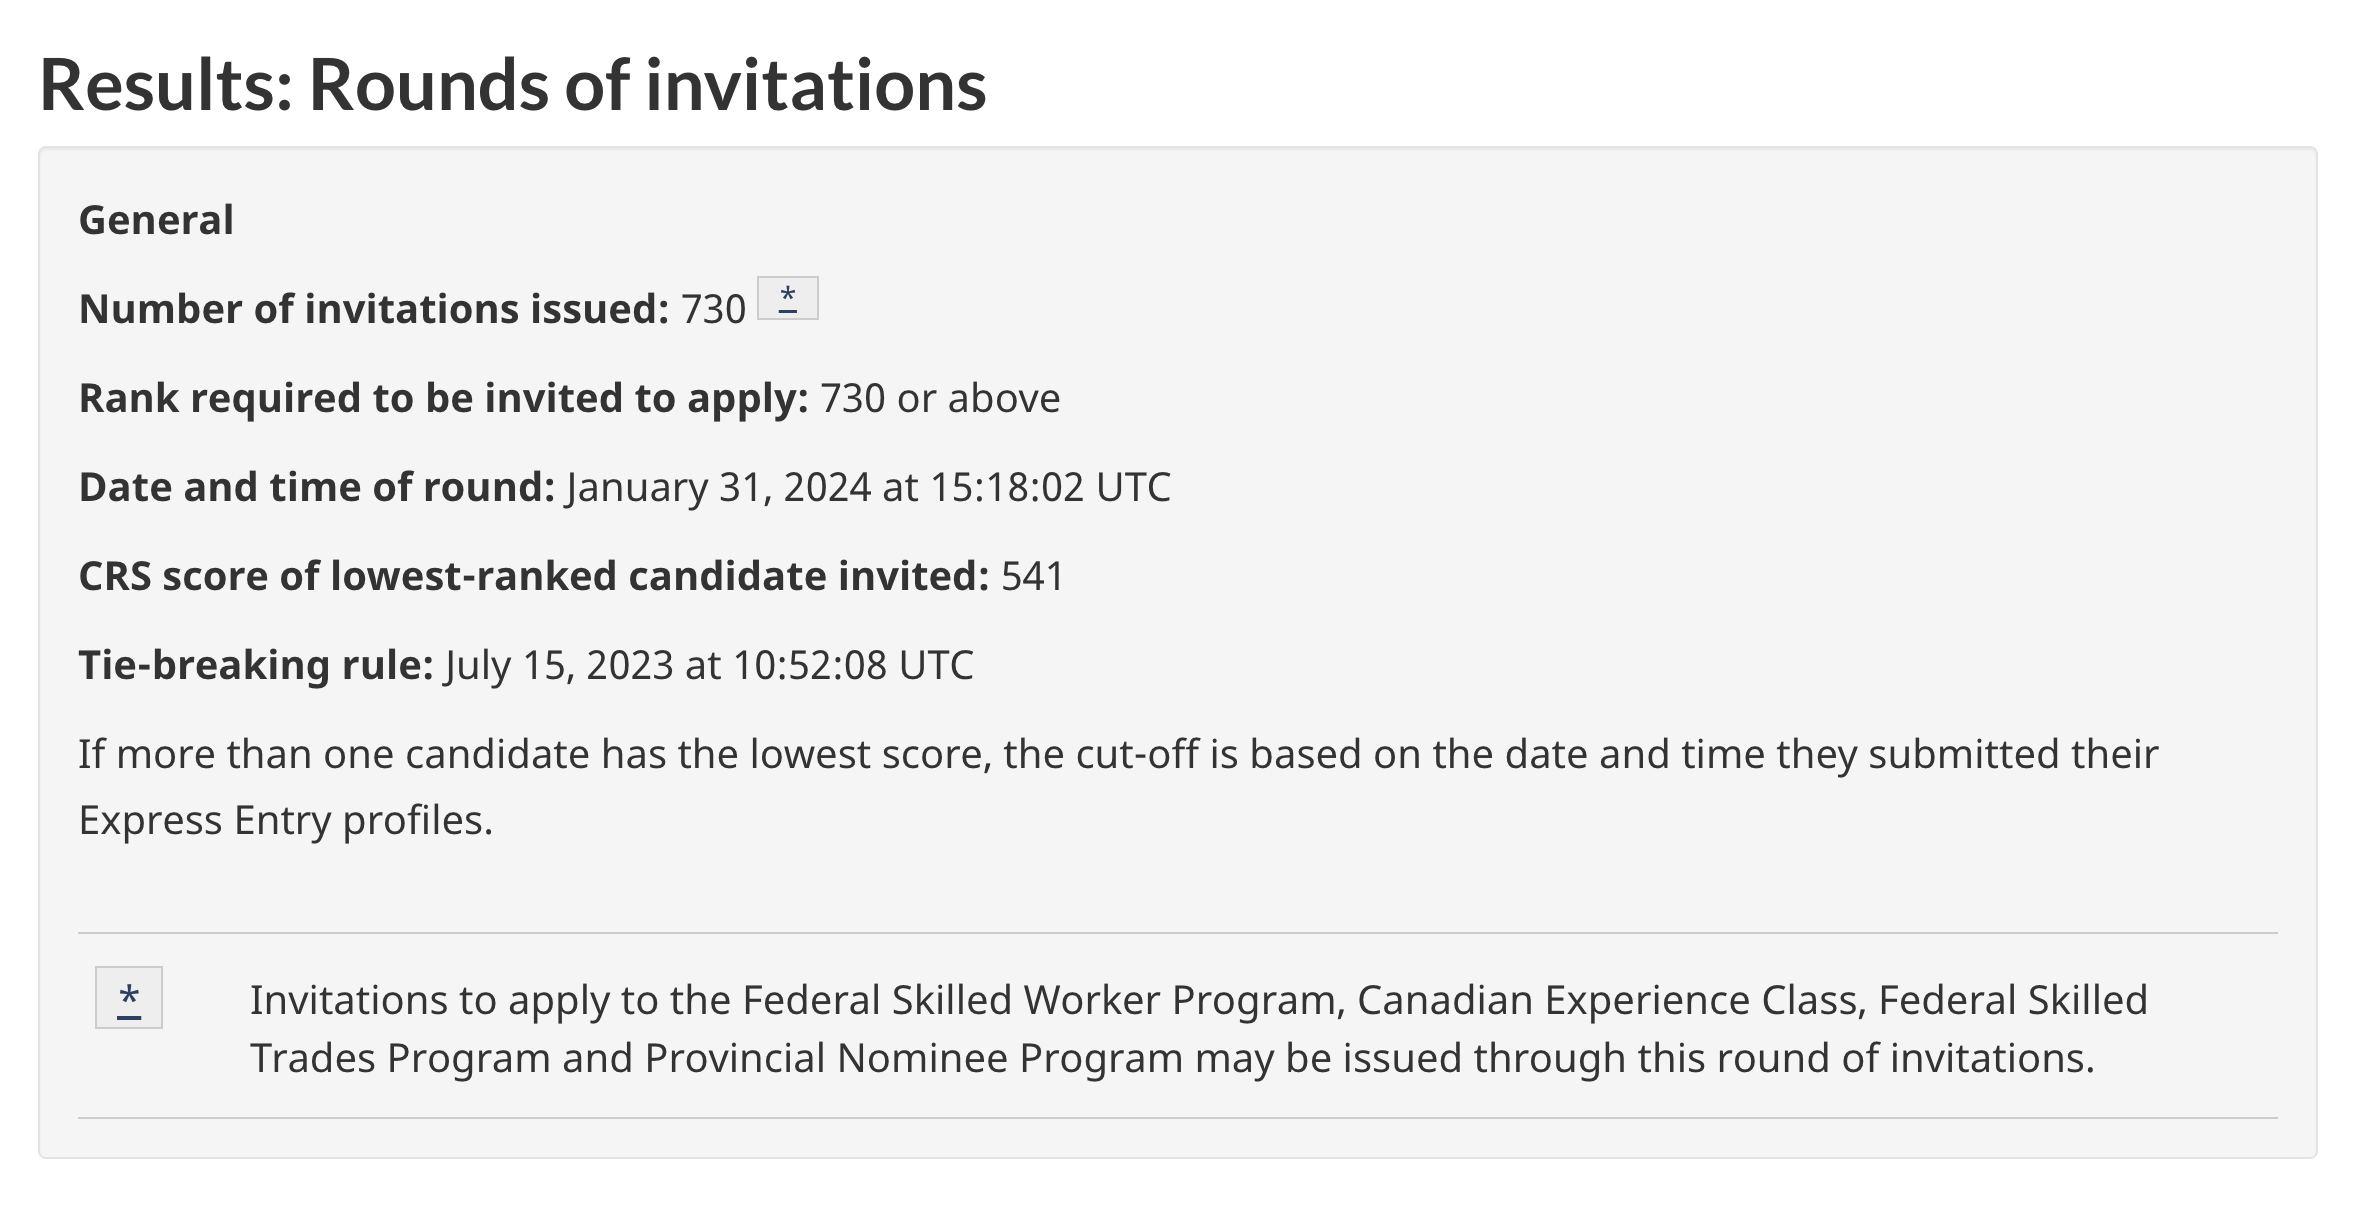Click "Federal Skilled Worker Program" in the footnote
The height and width of the screenshot is (1218, 2372).
1044,1000
